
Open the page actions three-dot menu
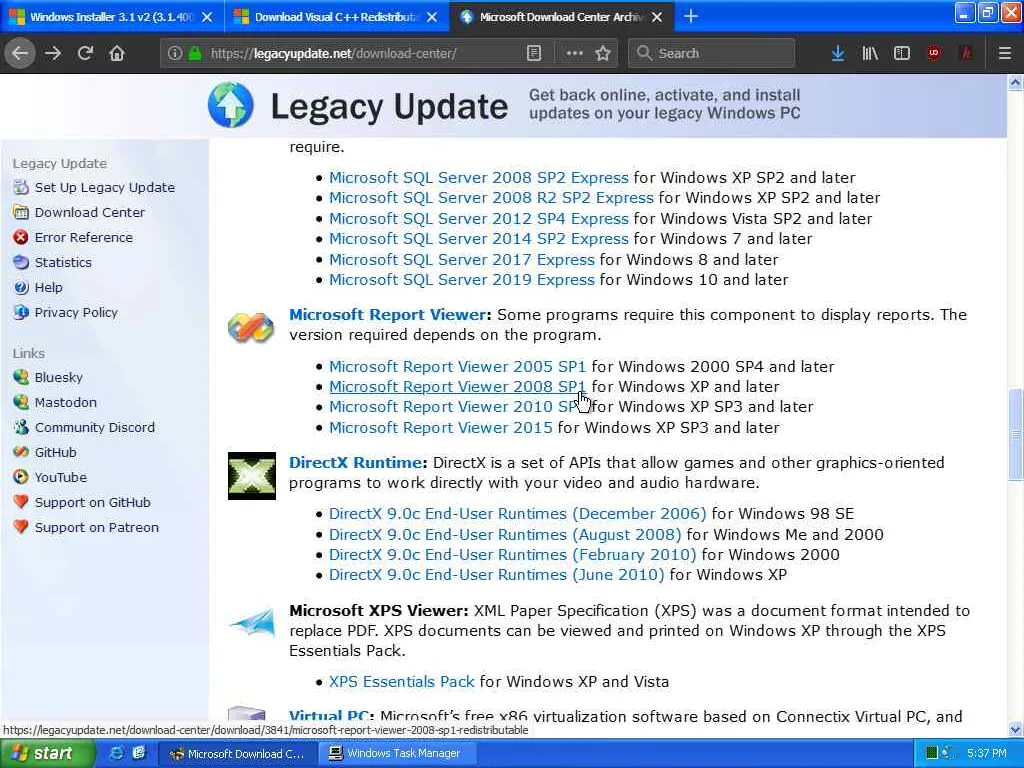[574, 53]
